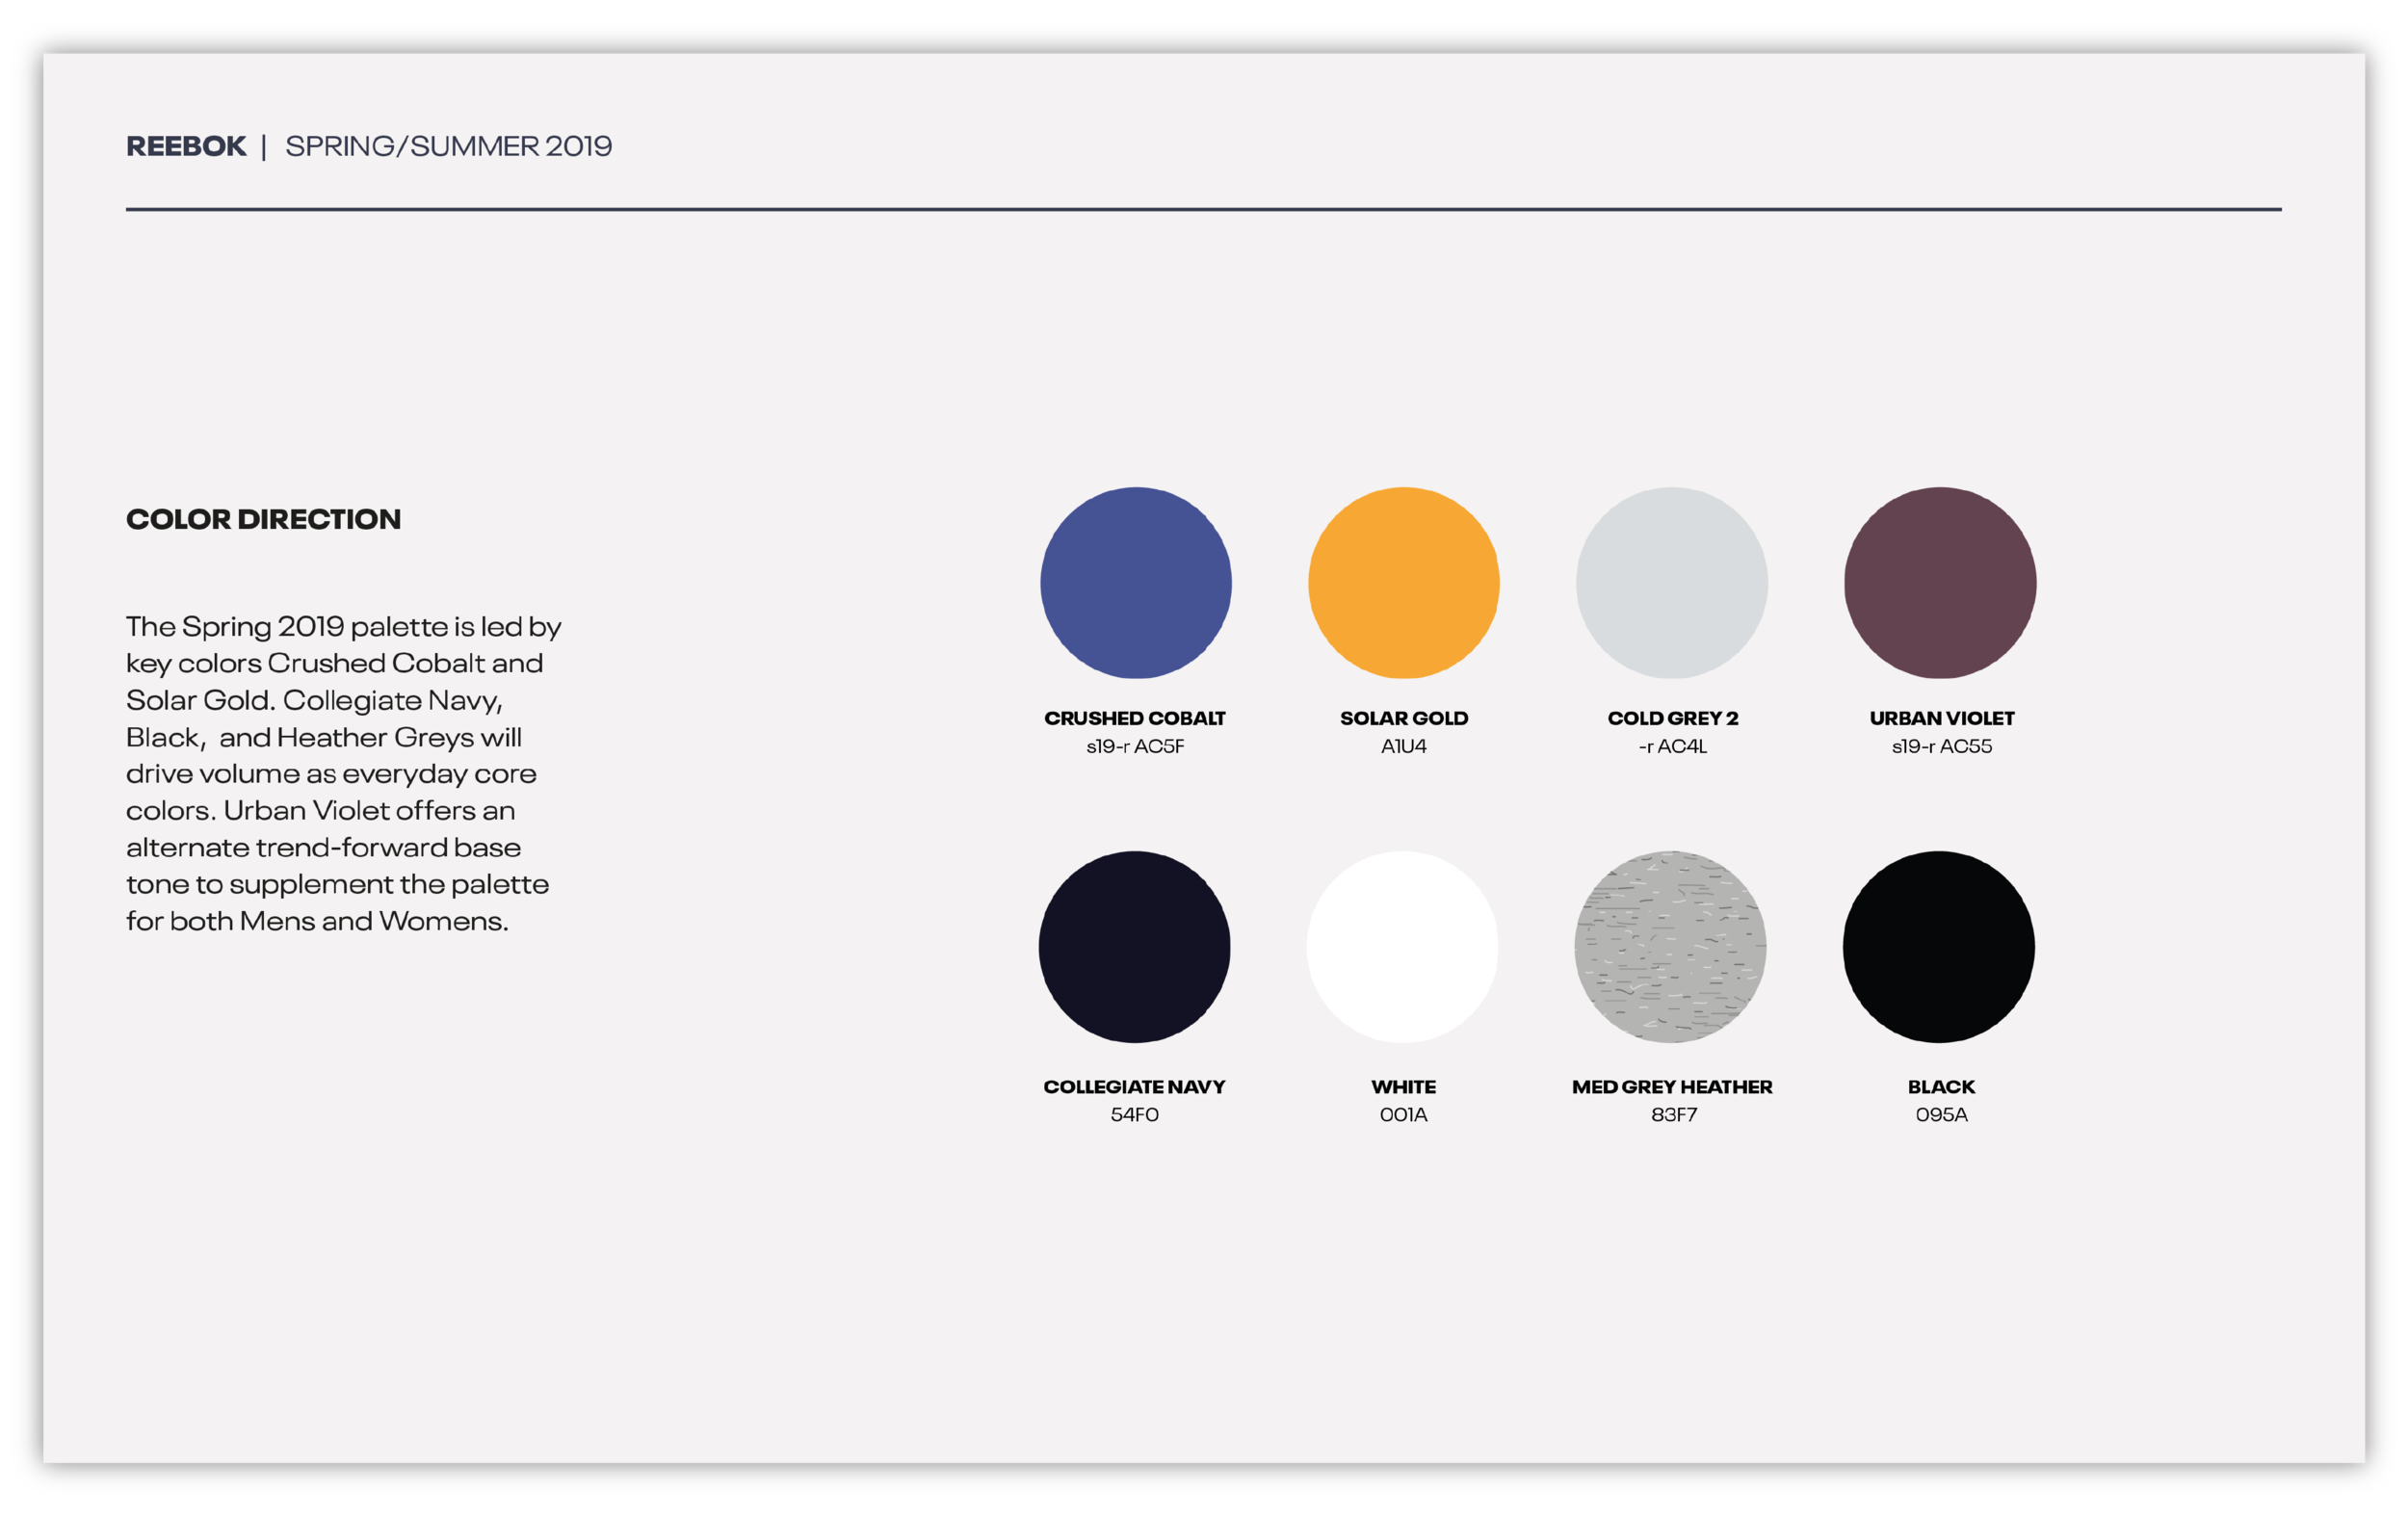Click the code s19-r AC5F
Image resolution: width=2408 pixels, height=1516 pixels.
[x=1135, y=746]
